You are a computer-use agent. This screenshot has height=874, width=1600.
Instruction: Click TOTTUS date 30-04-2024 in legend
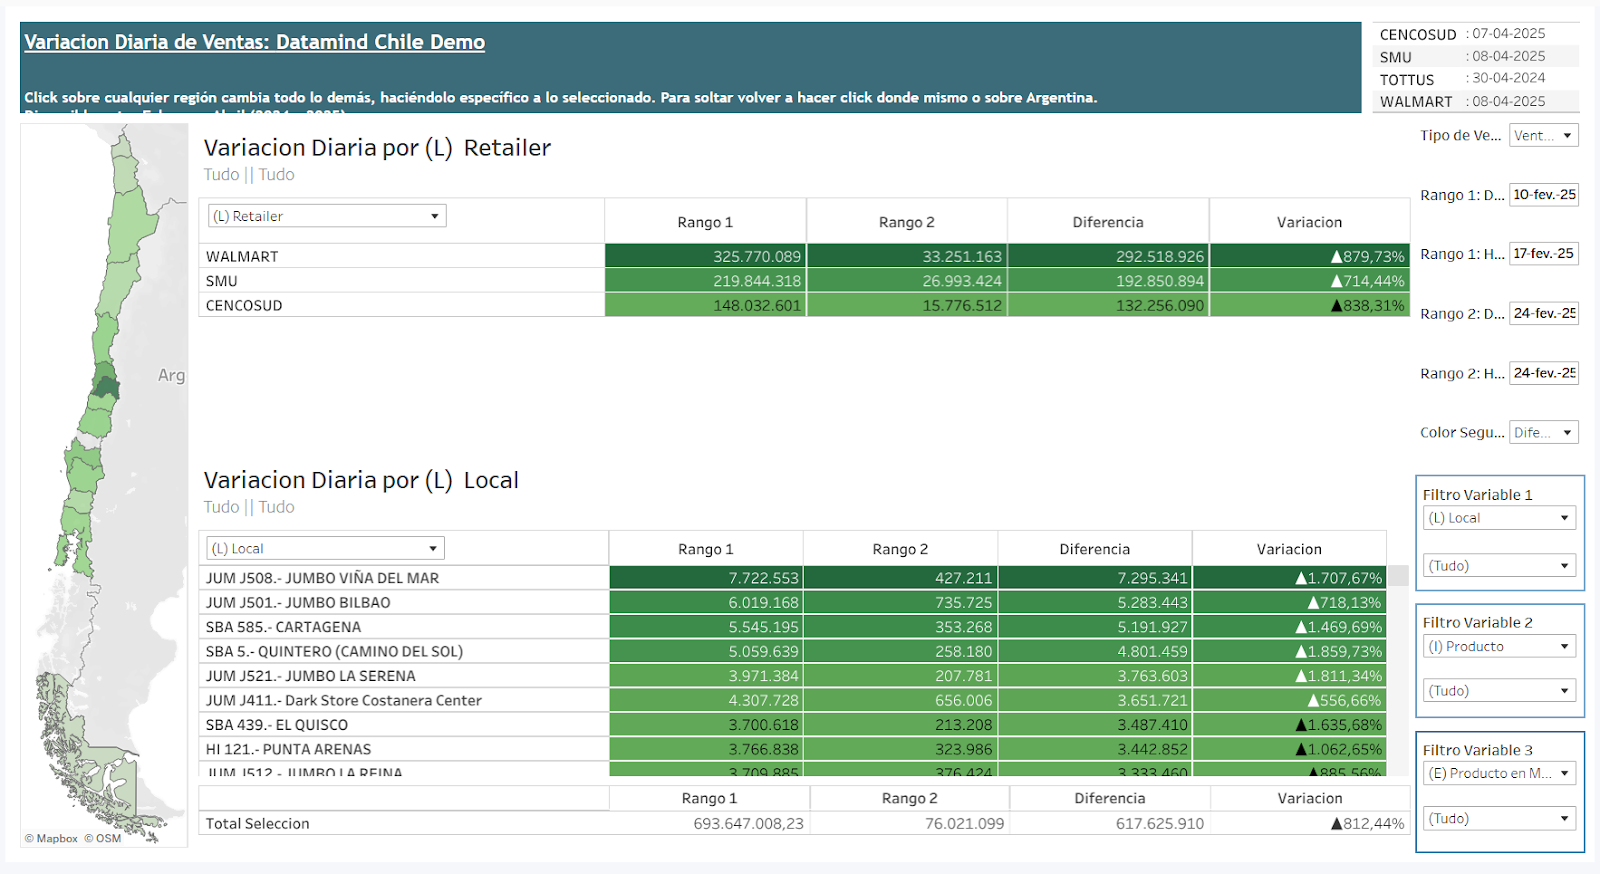[x=1508, y=78]
